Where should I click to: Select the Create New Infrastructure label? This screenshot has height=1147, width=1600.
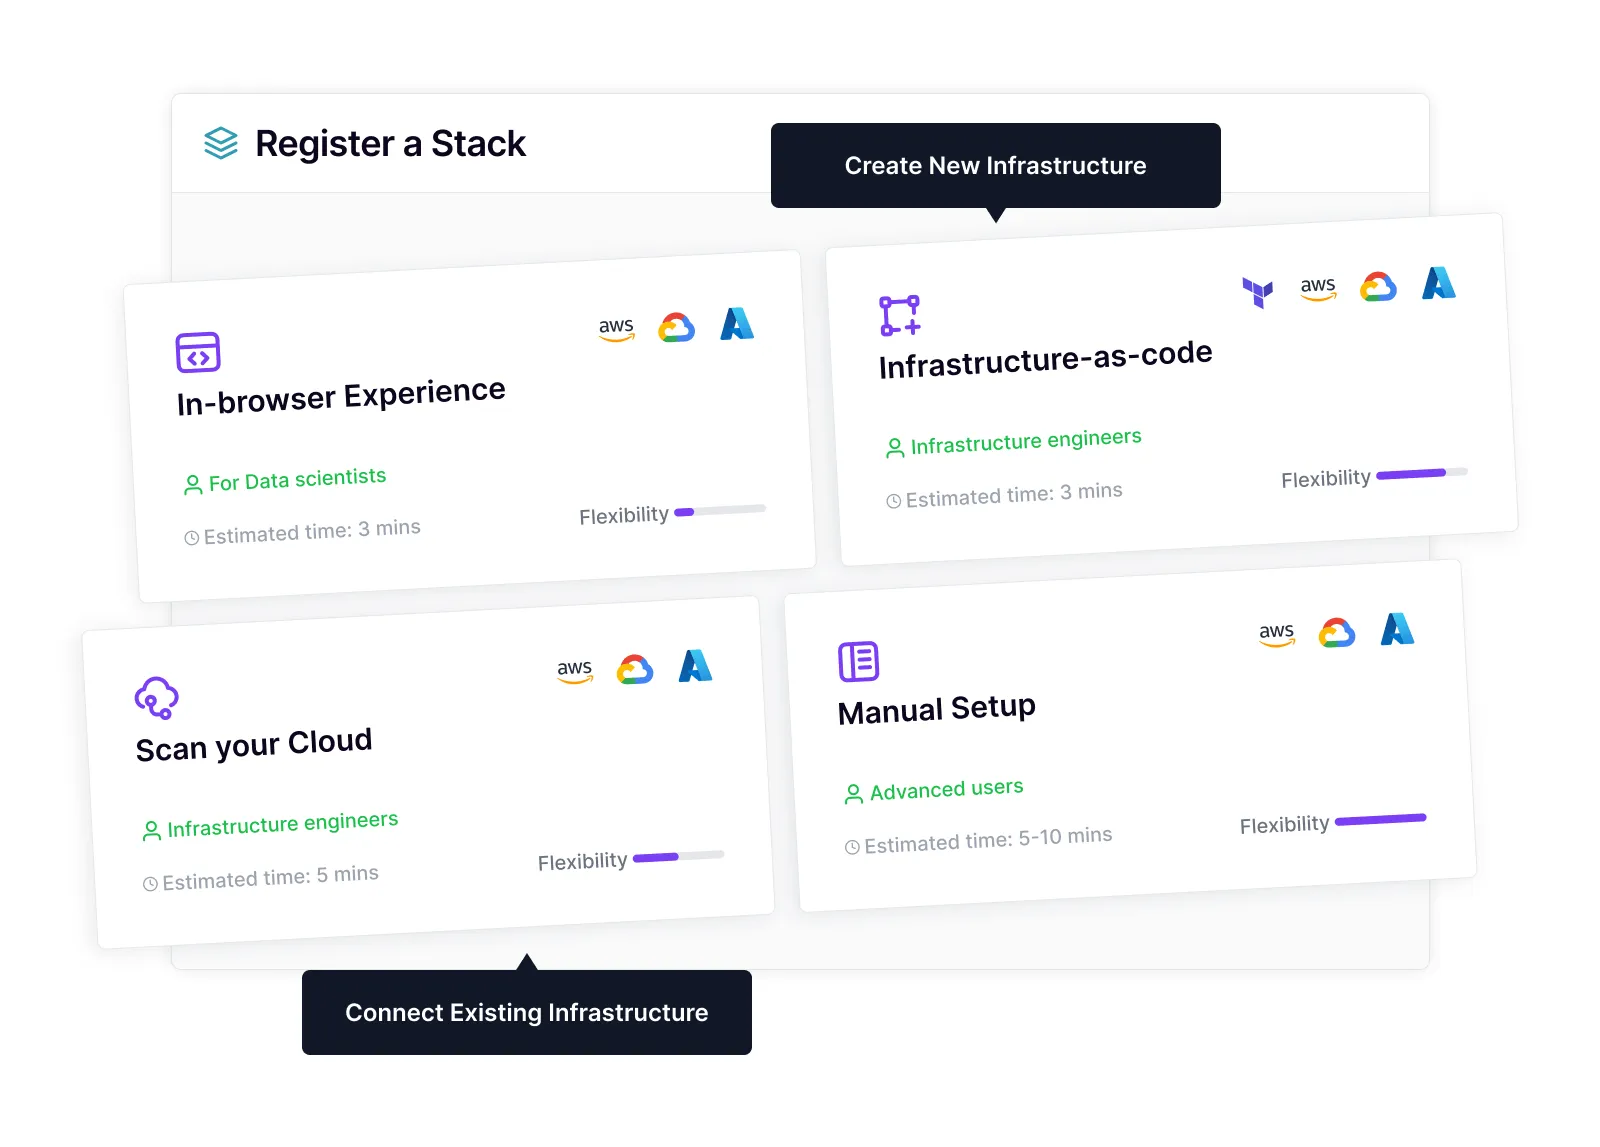[x=995, y=166]
